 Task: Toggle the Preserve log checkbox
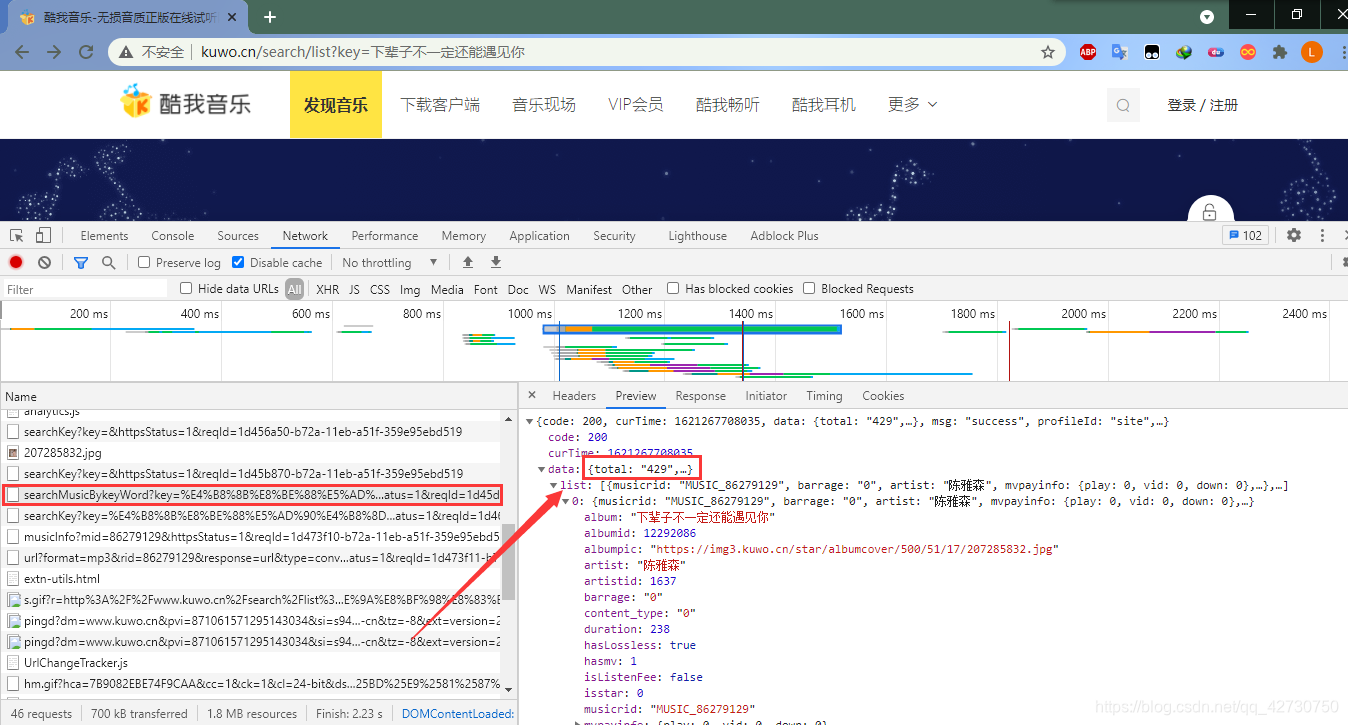click(x=144, y=262)
